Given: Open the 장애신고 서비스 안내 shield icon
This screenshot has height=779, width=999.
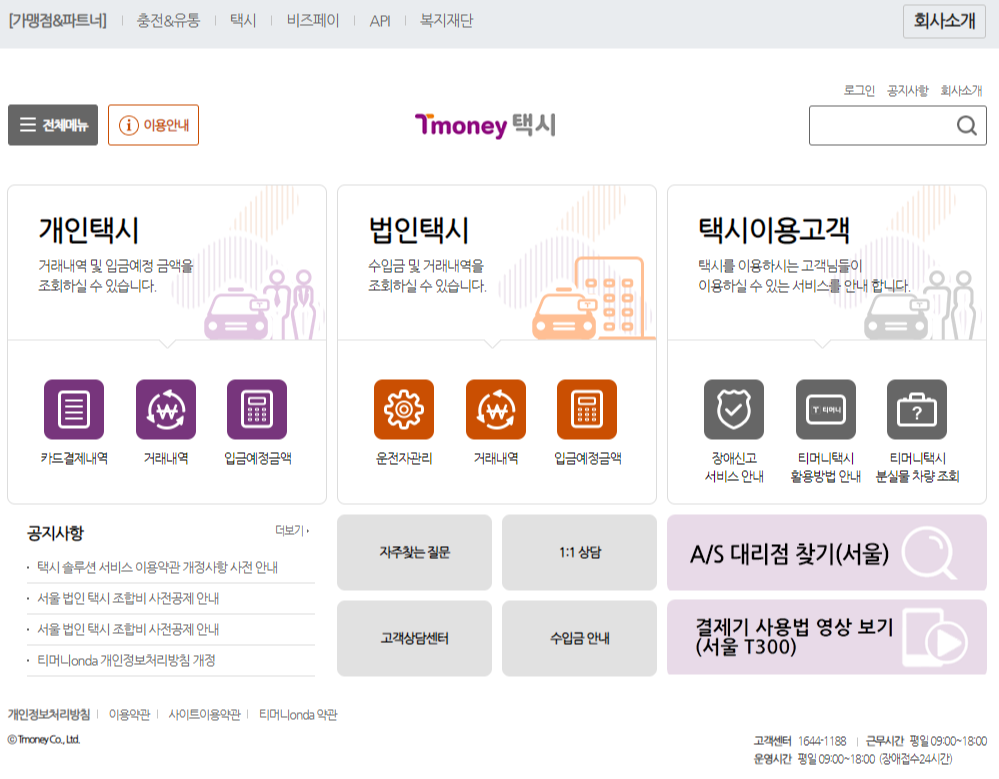Looking at the screenshot, I should coord(734,410).
